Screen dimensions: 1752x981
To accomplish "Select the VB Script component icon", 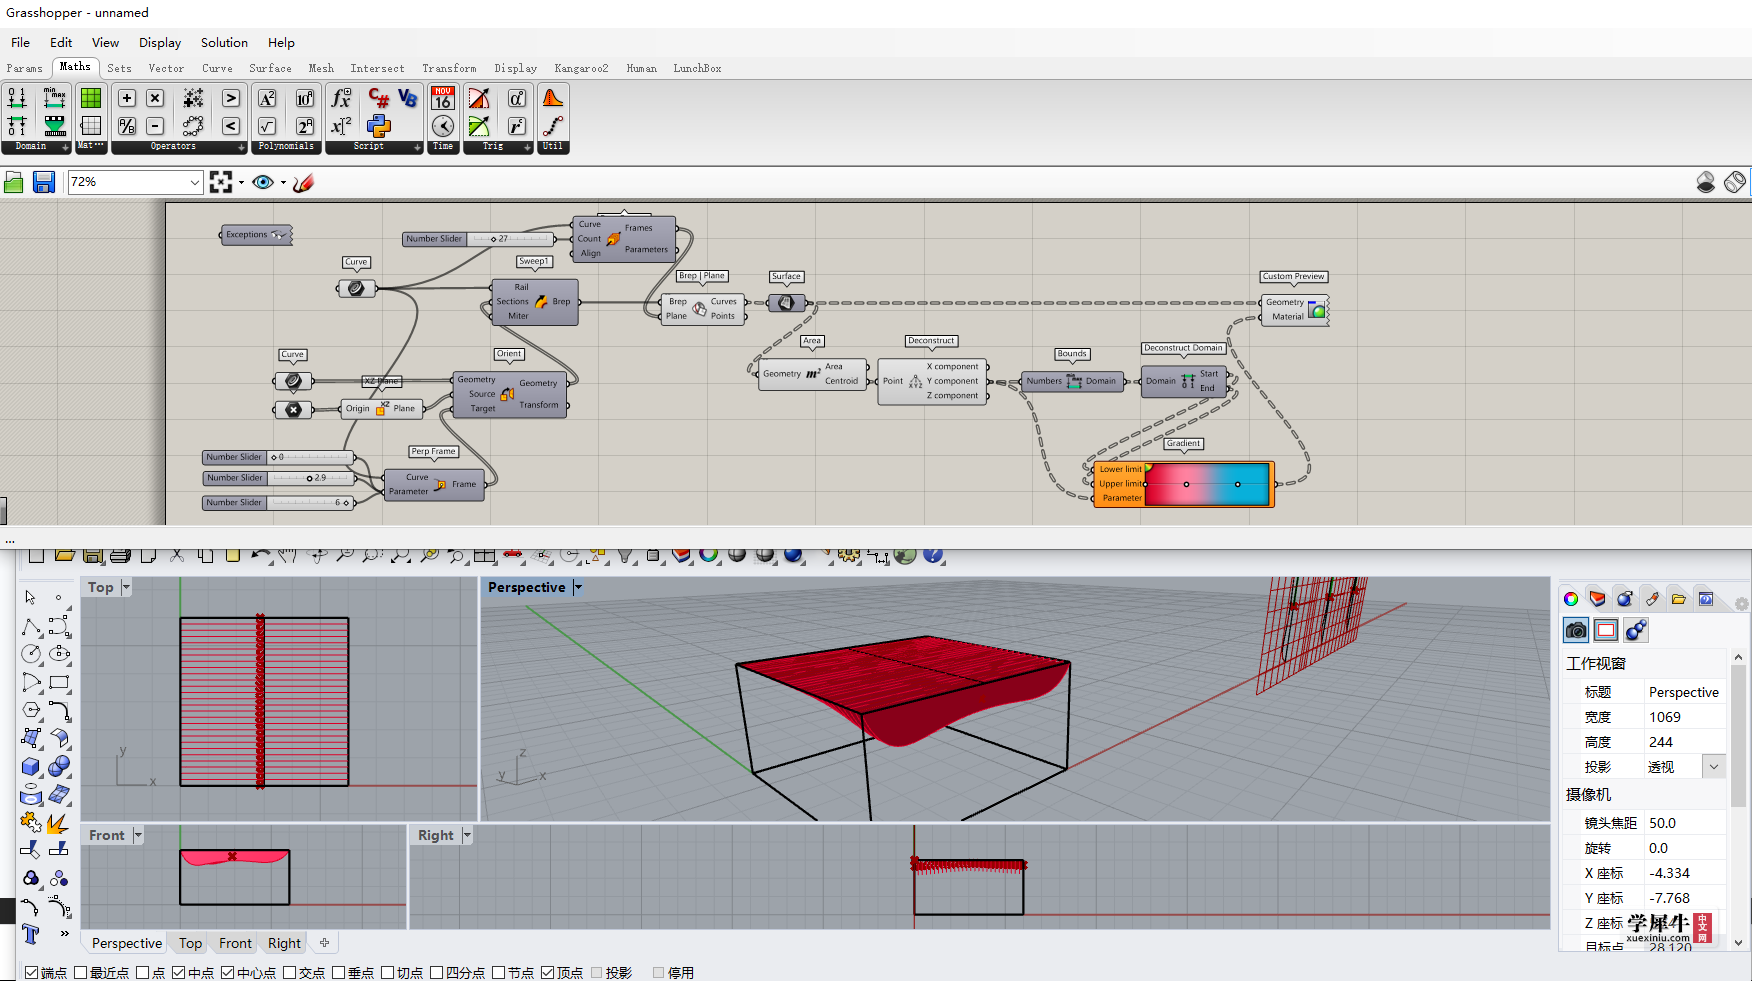I will 407,98.
